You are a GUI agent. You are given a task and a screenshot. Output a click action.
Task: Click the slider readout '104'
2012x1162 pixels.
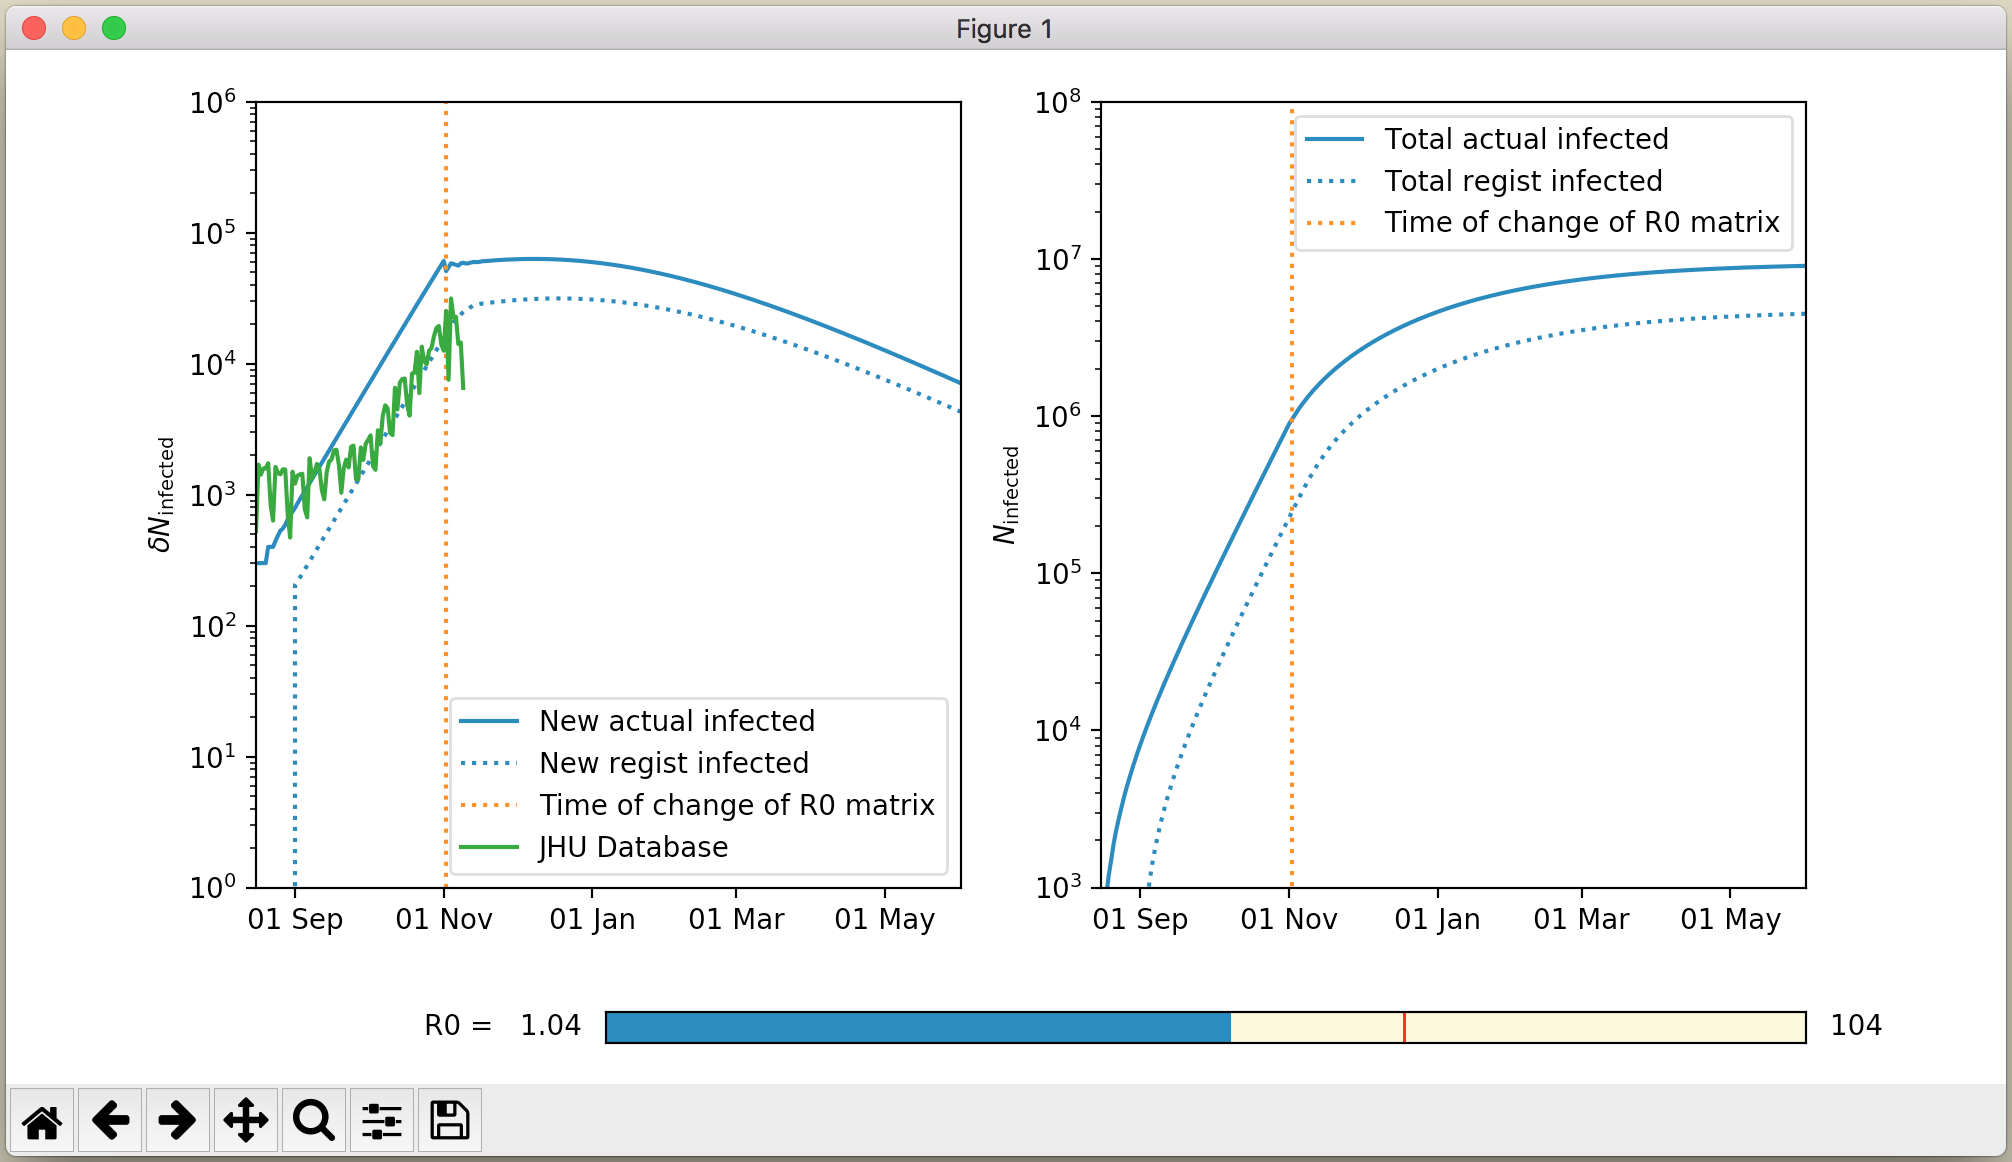pos(1856,1026)
